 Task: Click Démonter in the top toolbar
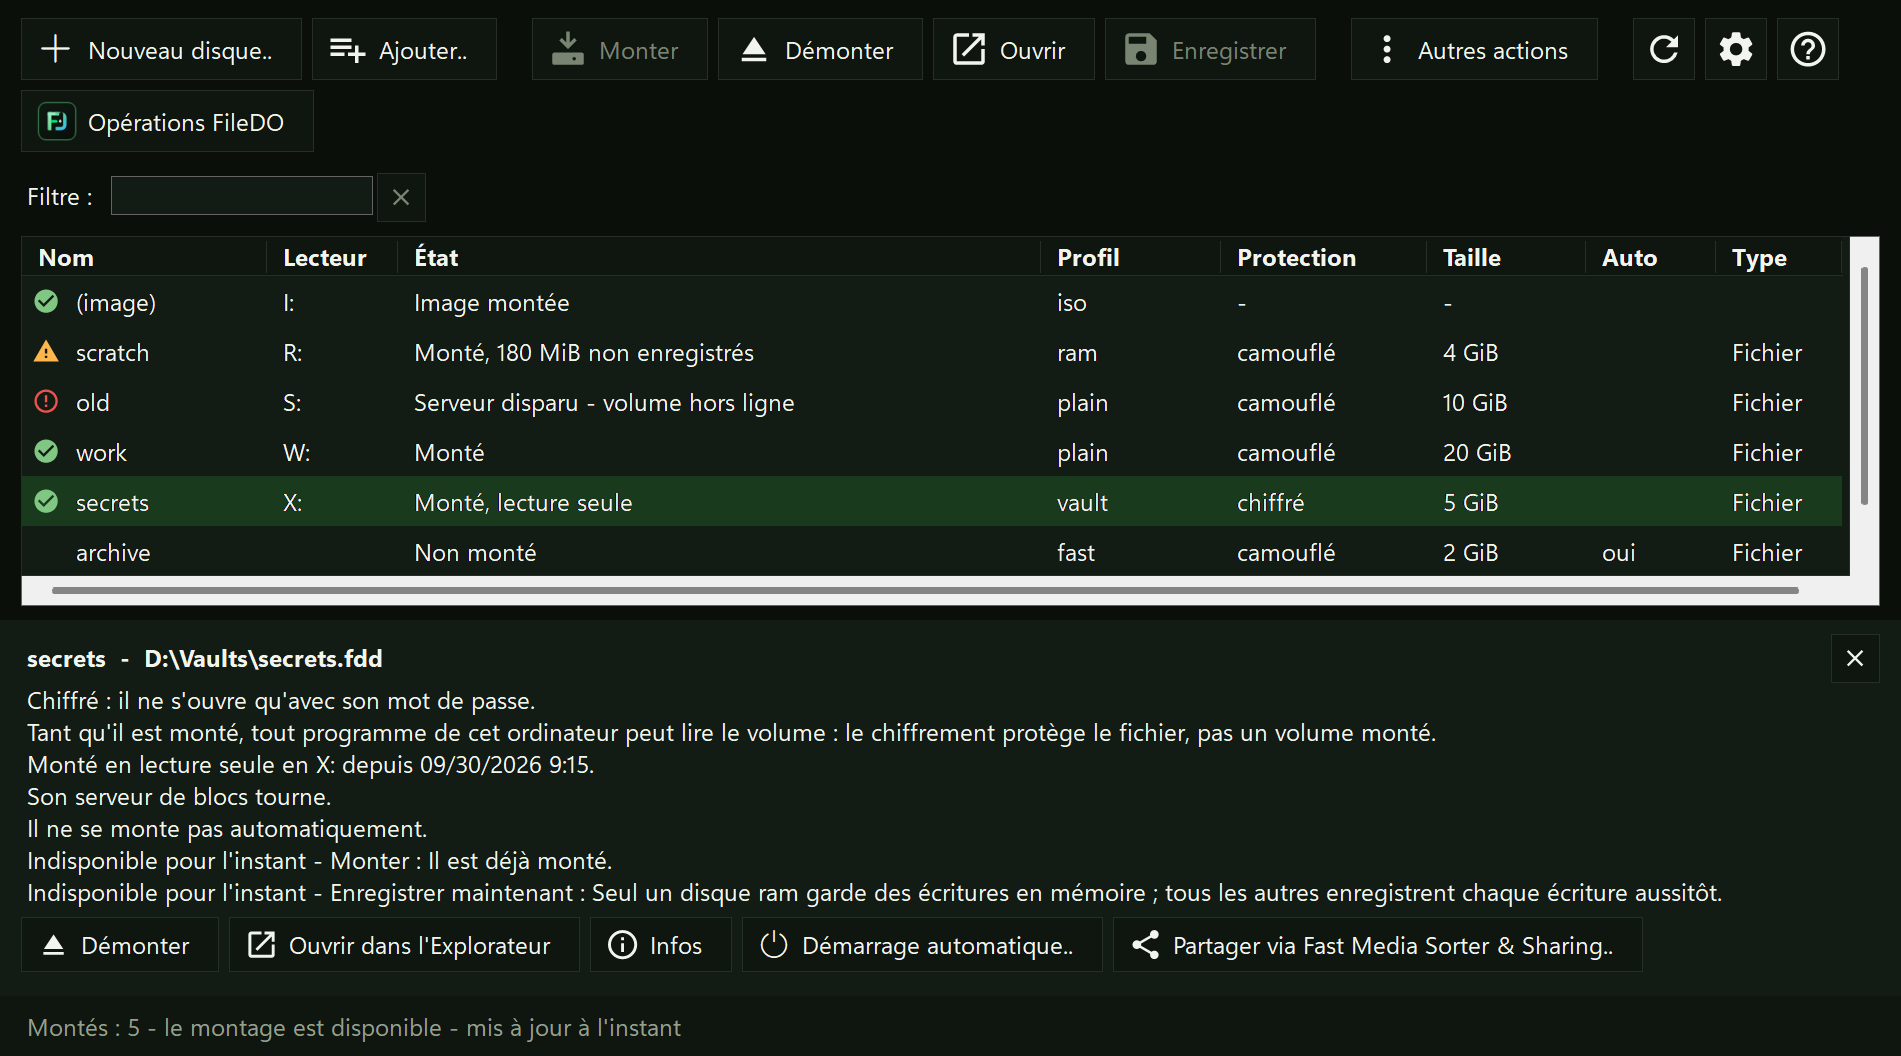coord(820,49)
